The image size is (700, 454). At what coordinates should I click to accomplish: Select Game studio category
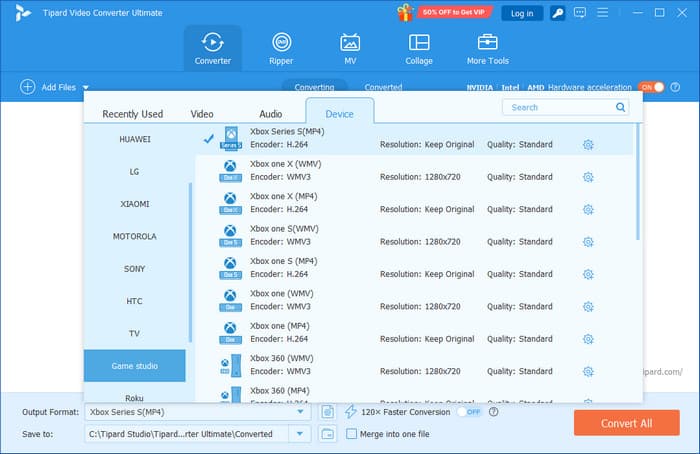[x=135, y=366]
